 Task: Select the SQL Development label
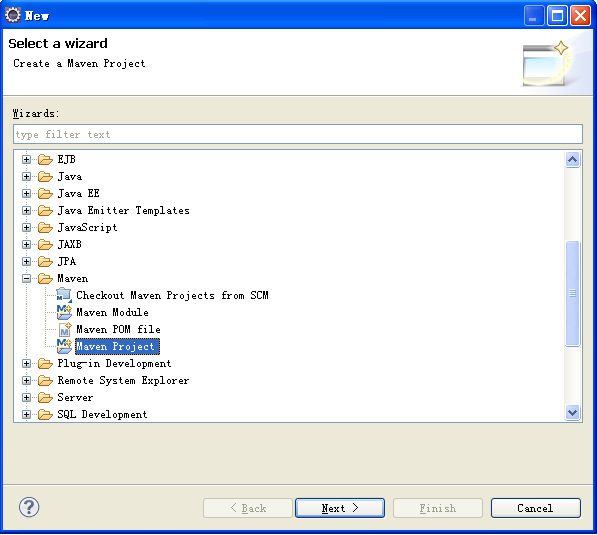(102, 414)
